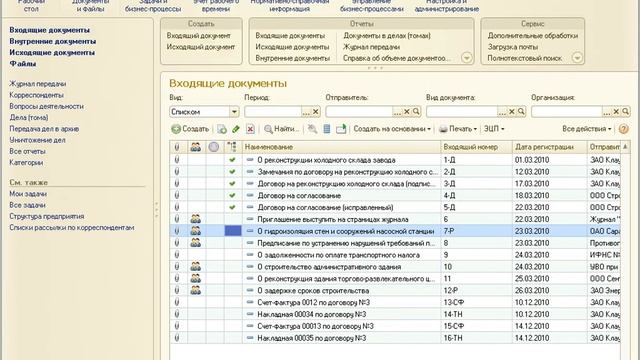Open Полнотекстовый поиск in Сервис
Image resolution: width=640 pixels, height=360 pixels.
click(x=525, y=58)
